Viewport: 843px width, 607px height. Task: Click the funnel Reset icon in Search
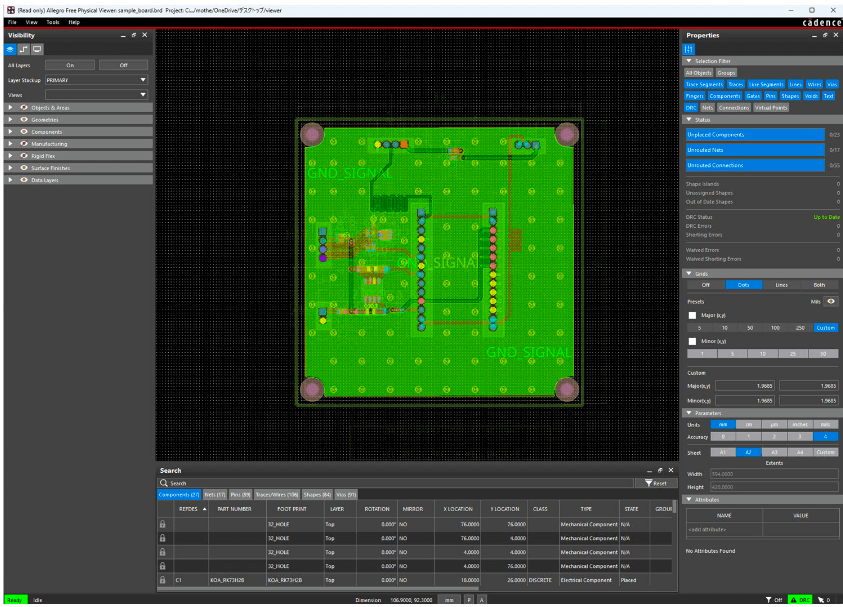click(x=649, y=483)
